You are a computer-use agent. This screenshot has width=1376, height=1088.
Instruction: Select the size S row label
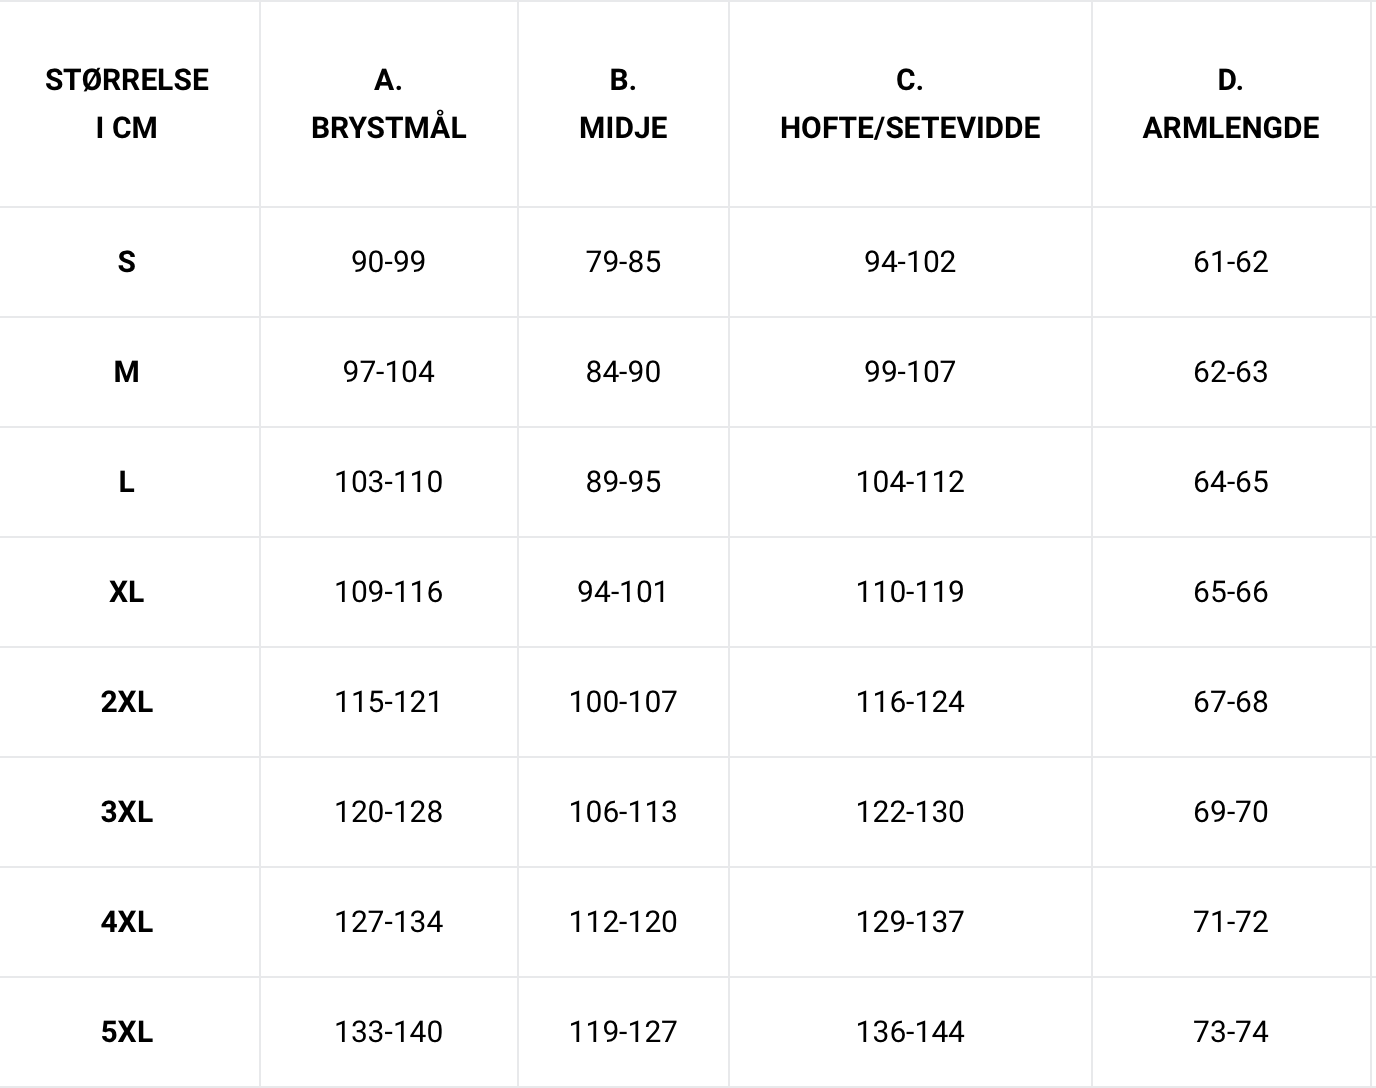click(127, 262)
